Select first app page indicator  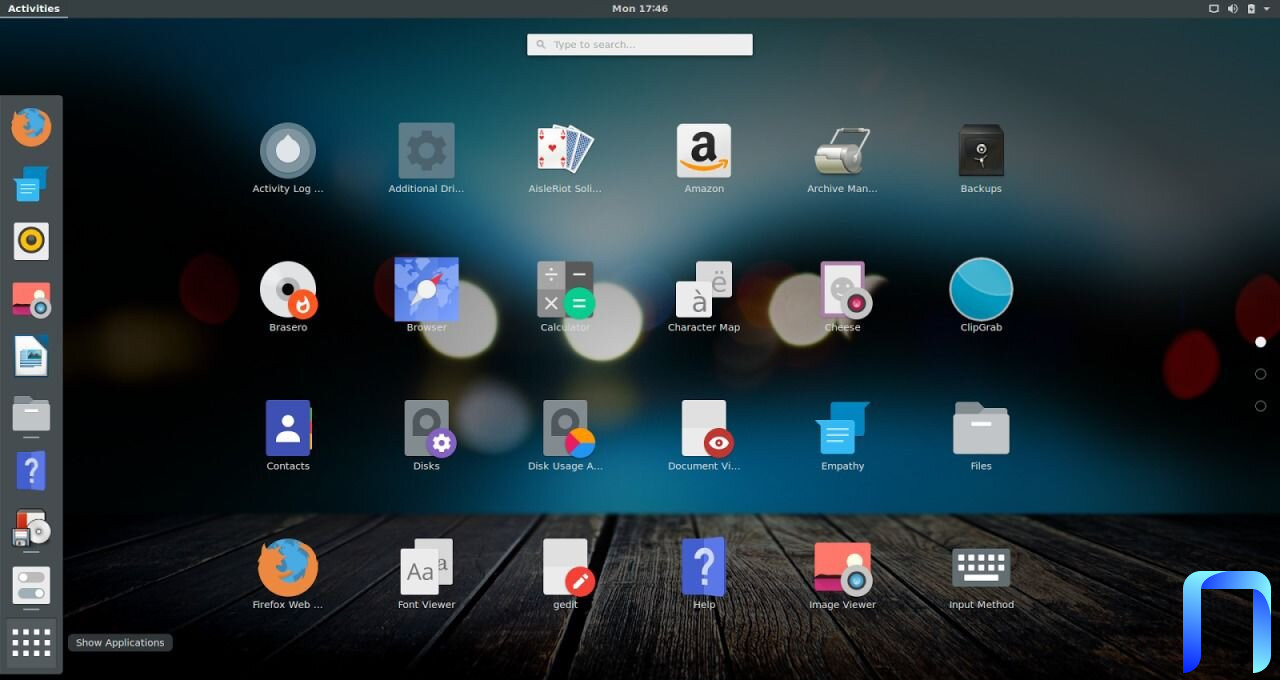click(1260, 342)
